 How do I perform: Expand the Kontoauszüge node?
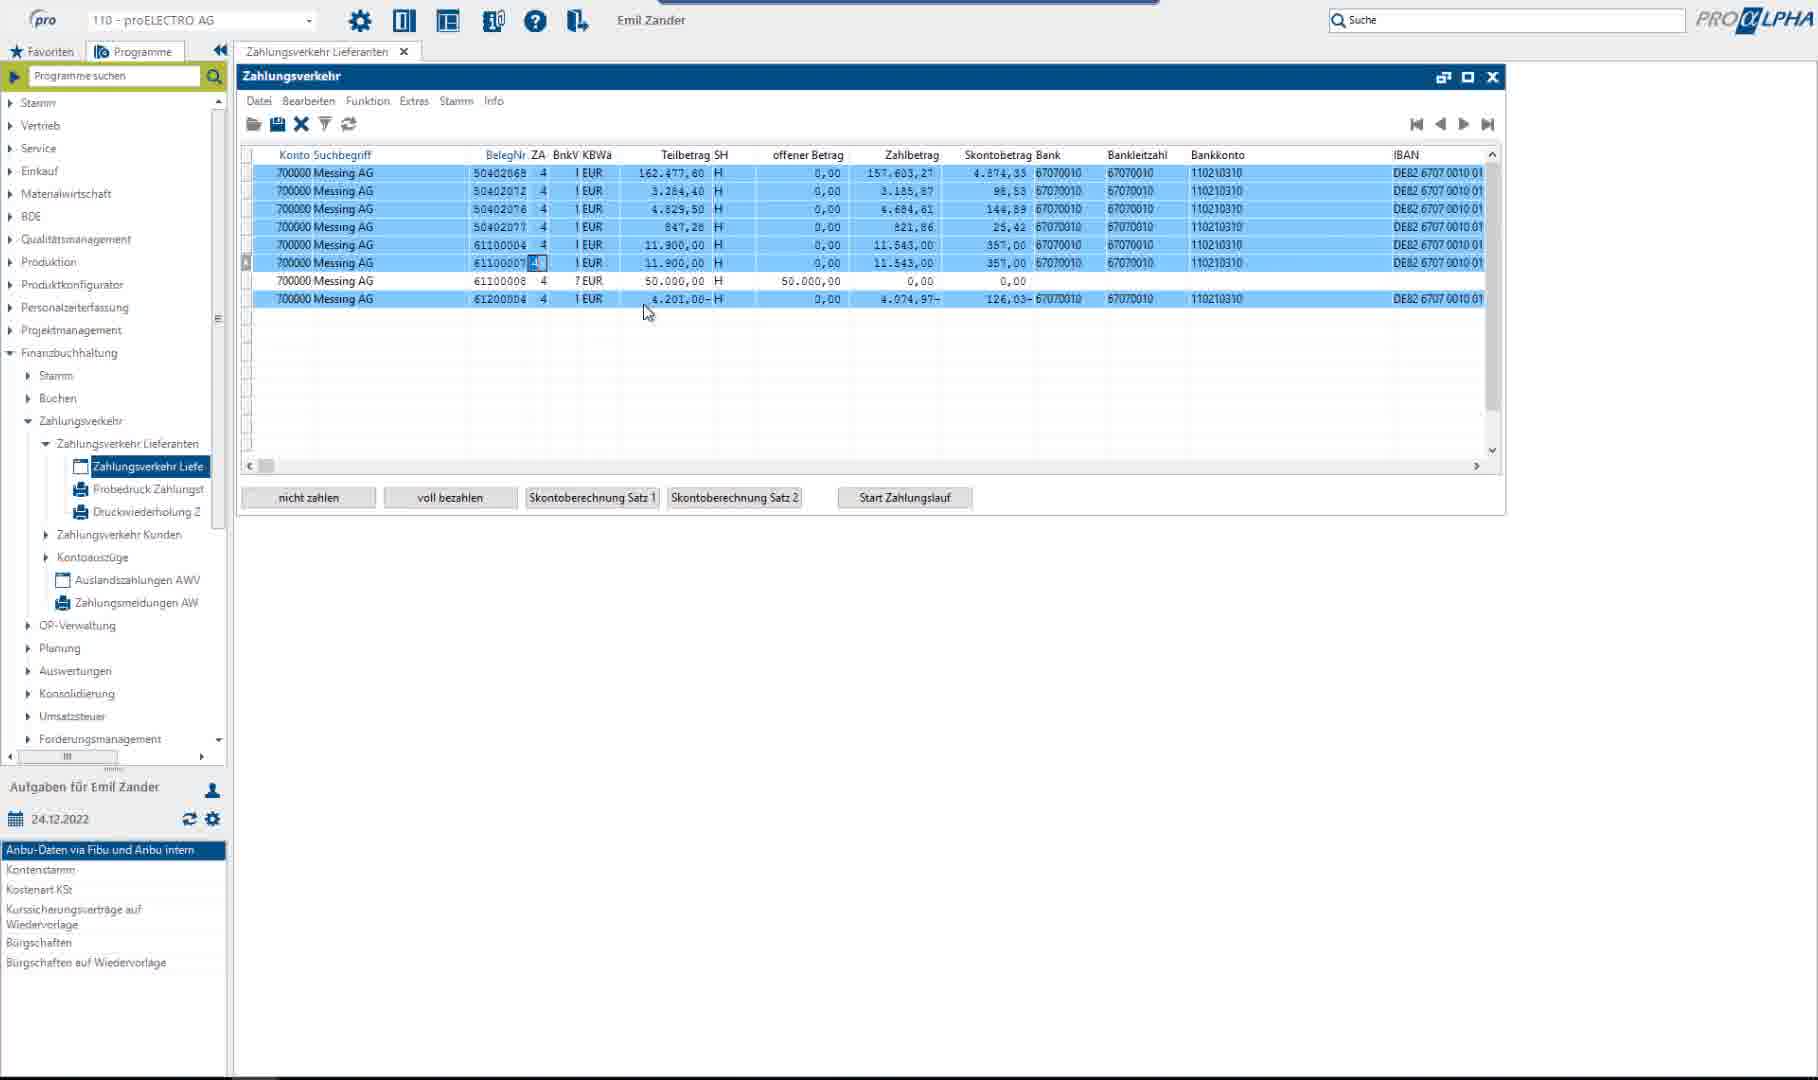[x=46, y=558]
